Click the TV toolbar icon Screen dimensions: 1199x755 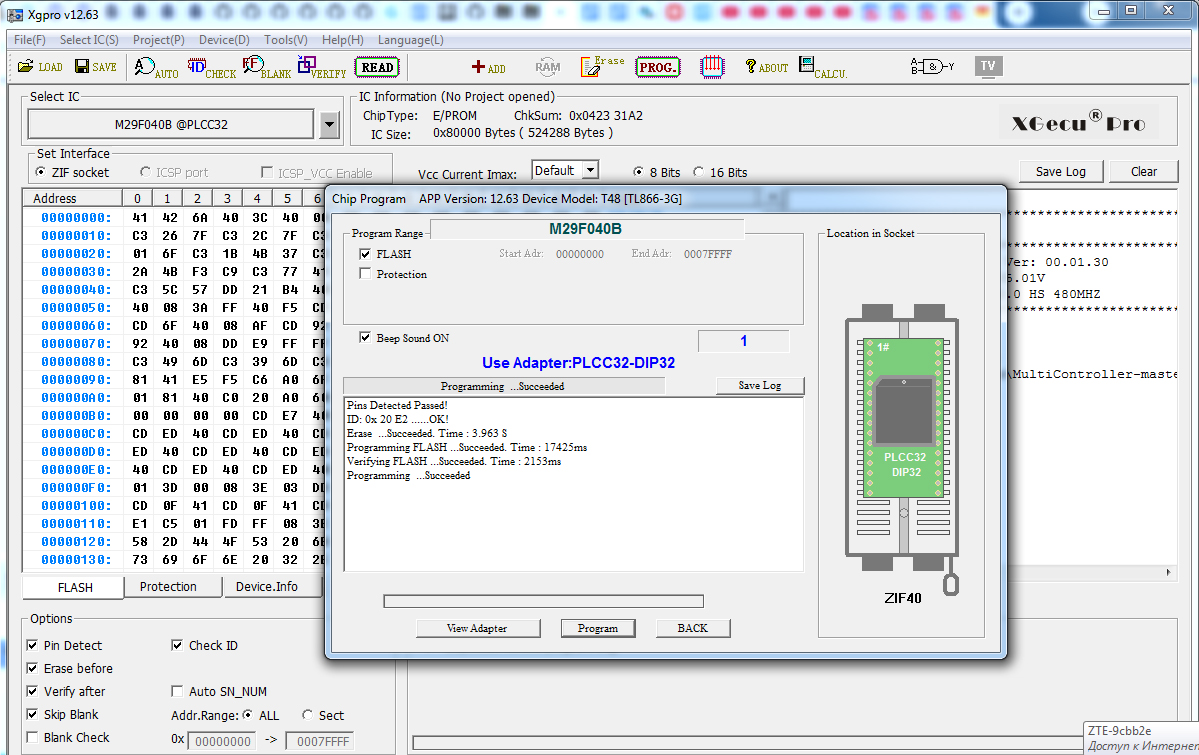[988, 67]
